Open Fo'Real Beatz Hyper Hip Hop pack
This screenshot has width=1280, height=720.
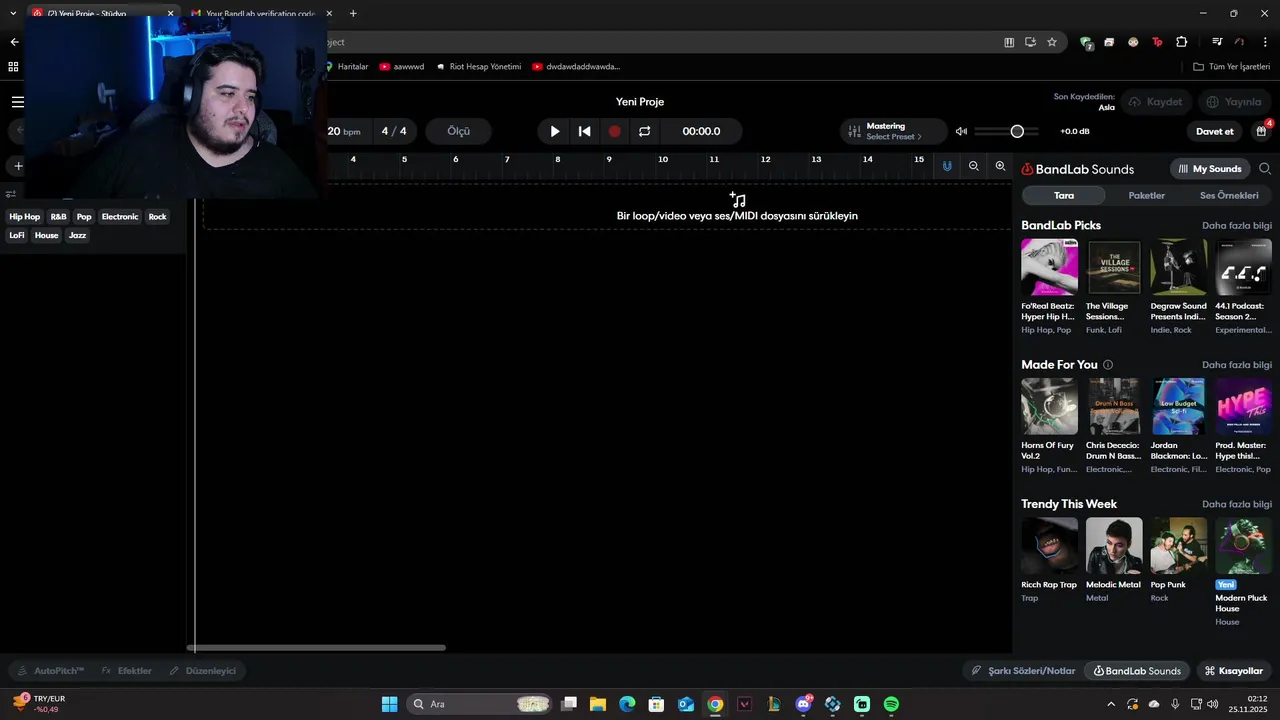1049,267
